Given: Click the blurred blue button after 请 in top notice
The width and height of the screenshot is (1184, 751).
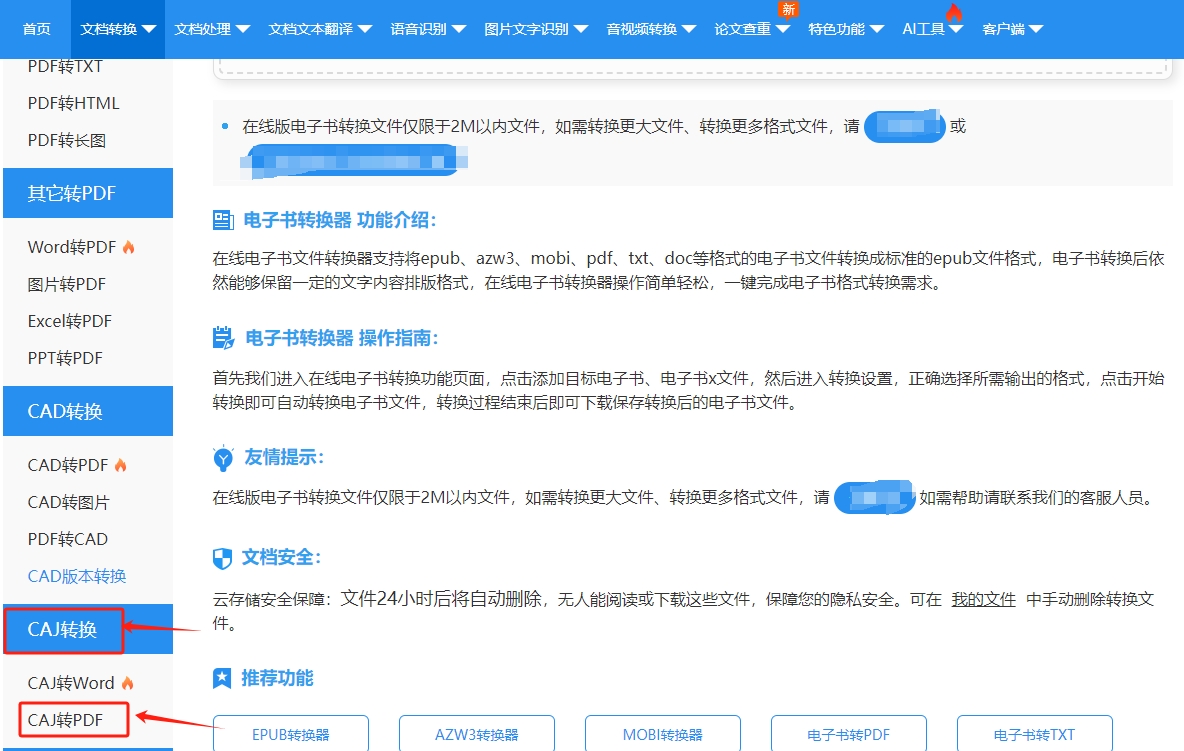Looking at the screenshot, I should coord(905,126).
